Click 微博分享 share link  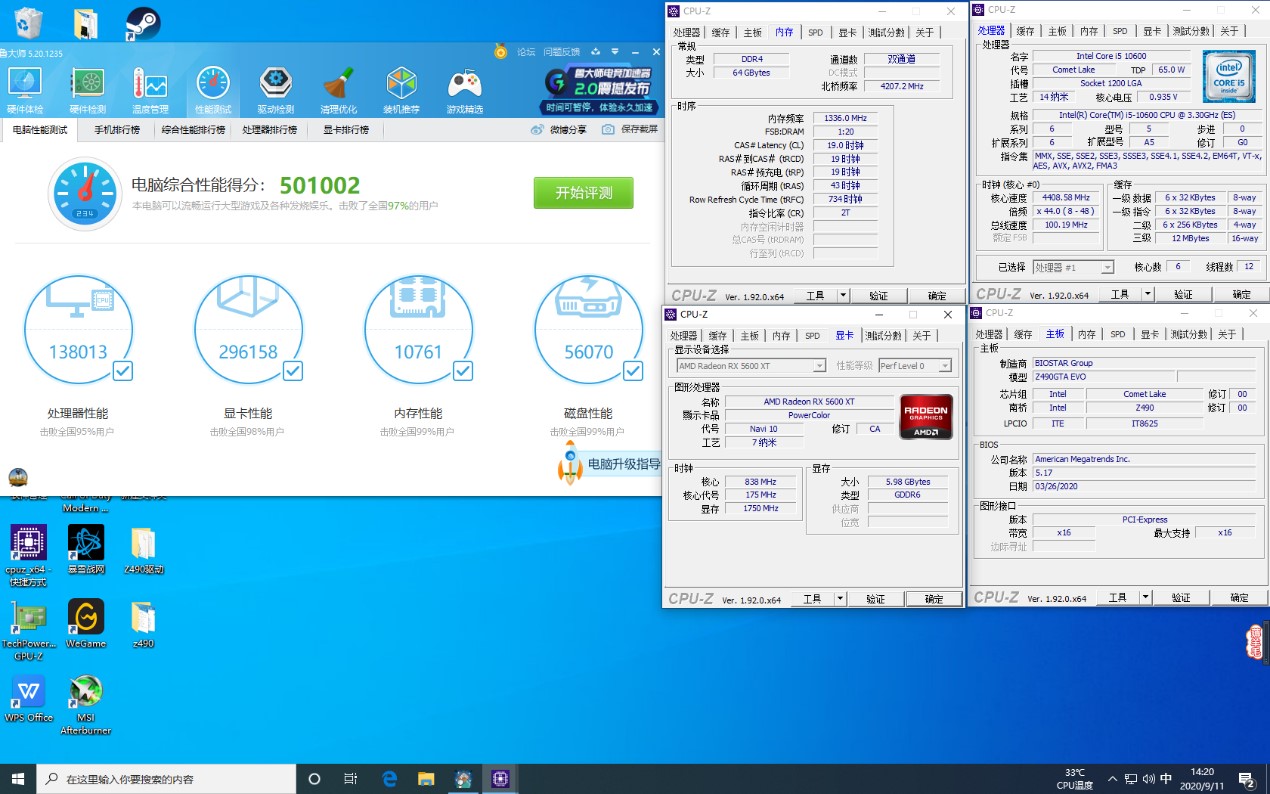point(559,130)
